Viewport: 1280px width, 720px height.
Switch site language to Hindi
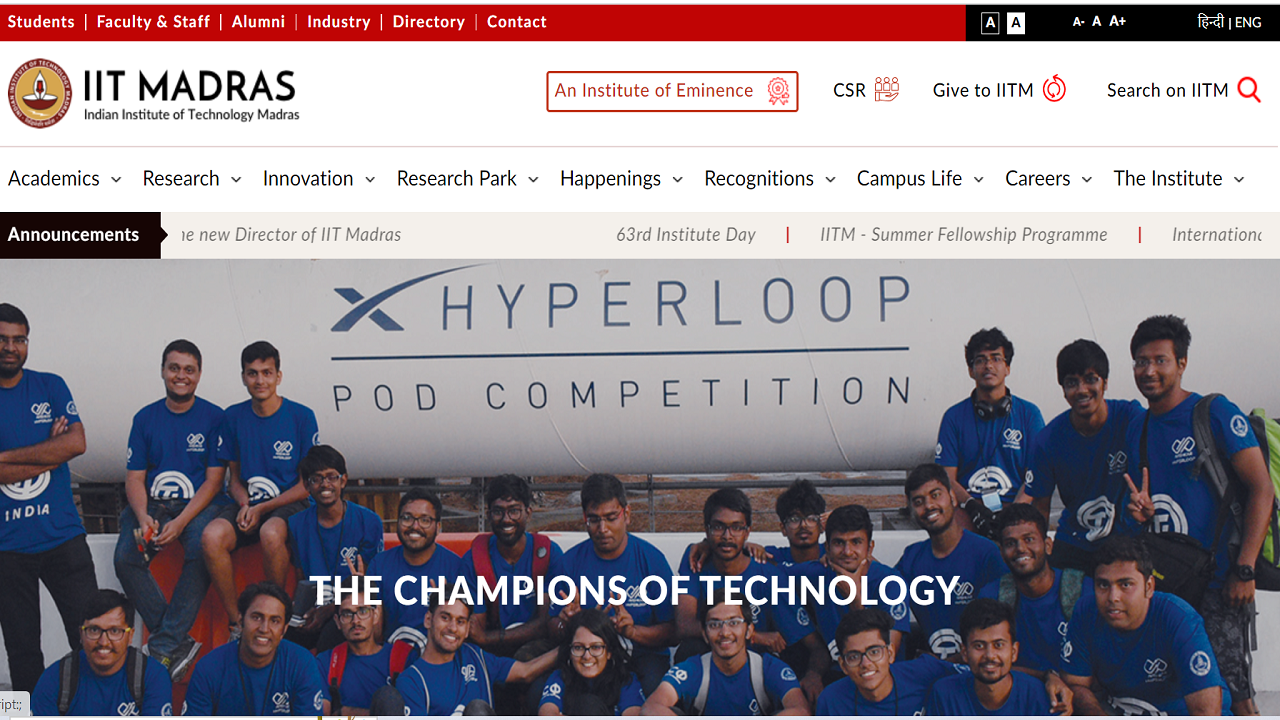(x=1210, y=22)
